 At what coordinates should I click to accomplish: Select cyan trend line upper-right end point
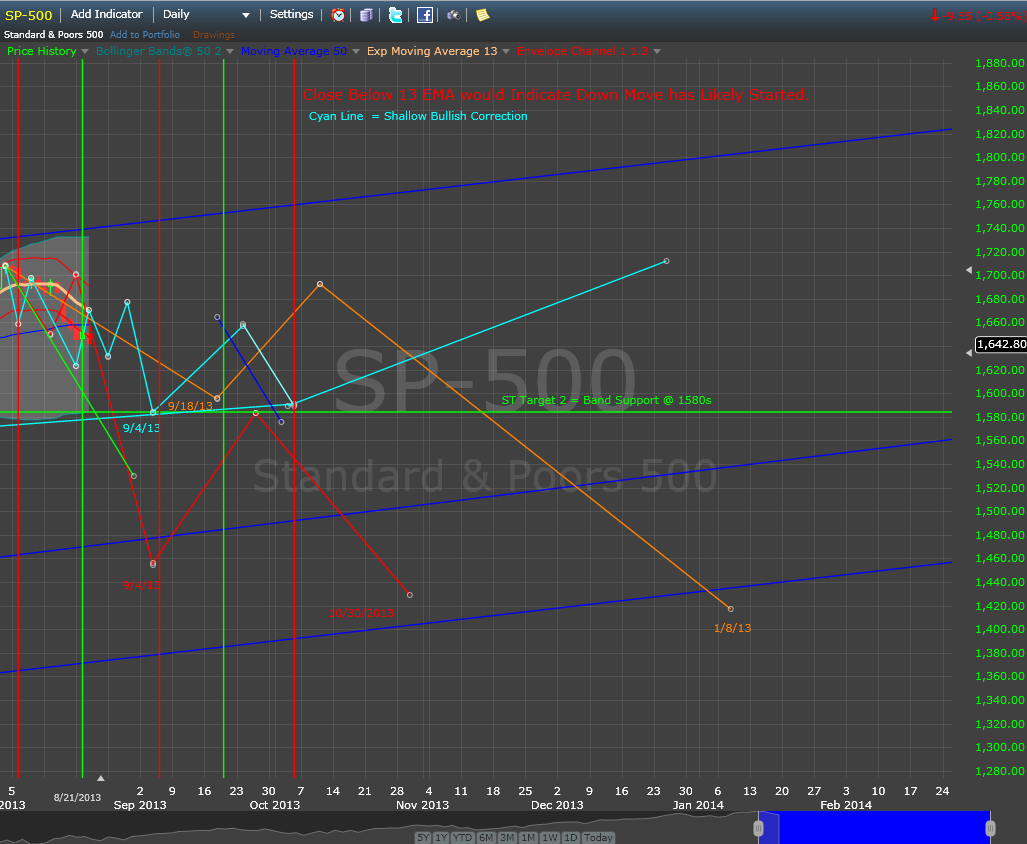[x=666, y=261]
